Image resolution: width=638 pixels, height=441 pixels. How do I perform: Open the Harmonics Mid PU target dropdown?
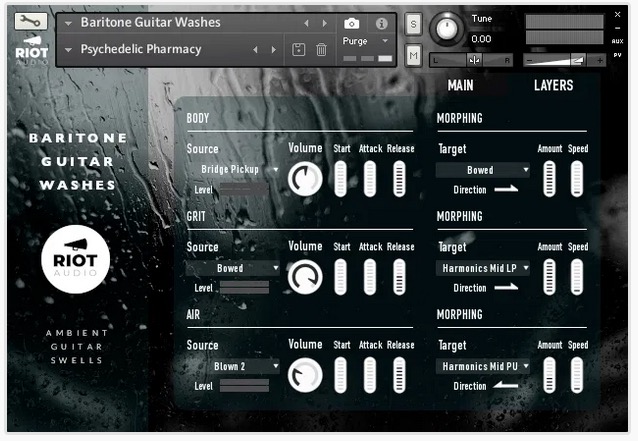[483, 367]
